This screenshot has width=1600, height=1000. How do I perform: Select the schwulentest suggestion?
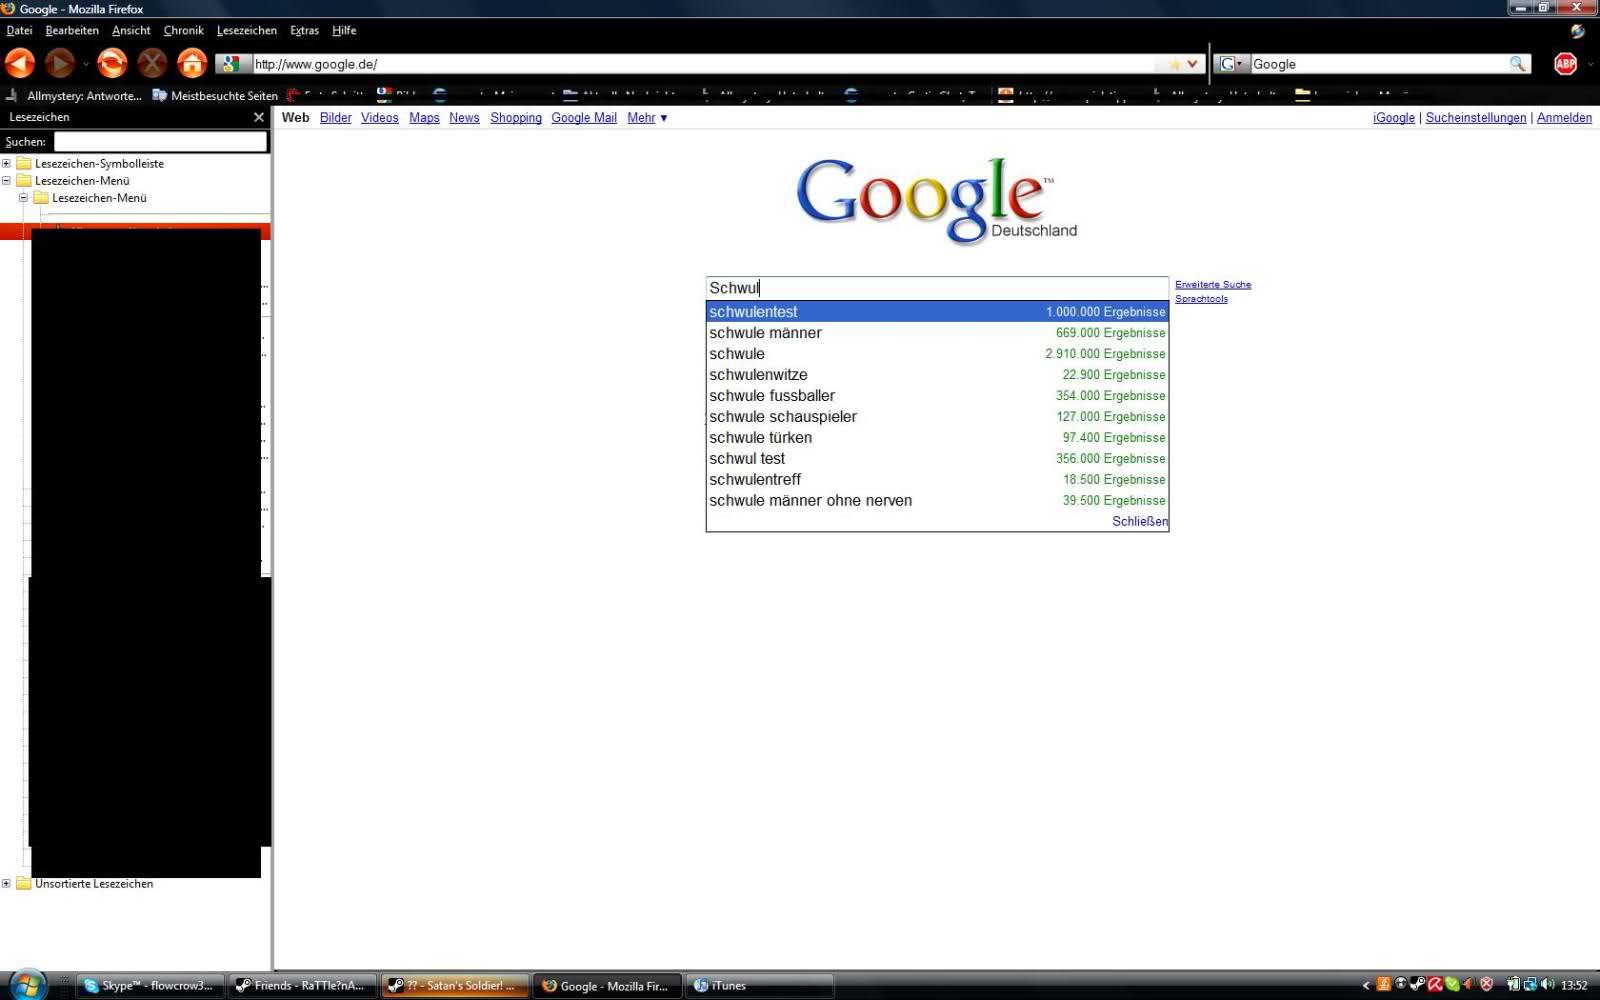(x=937, y=312)
